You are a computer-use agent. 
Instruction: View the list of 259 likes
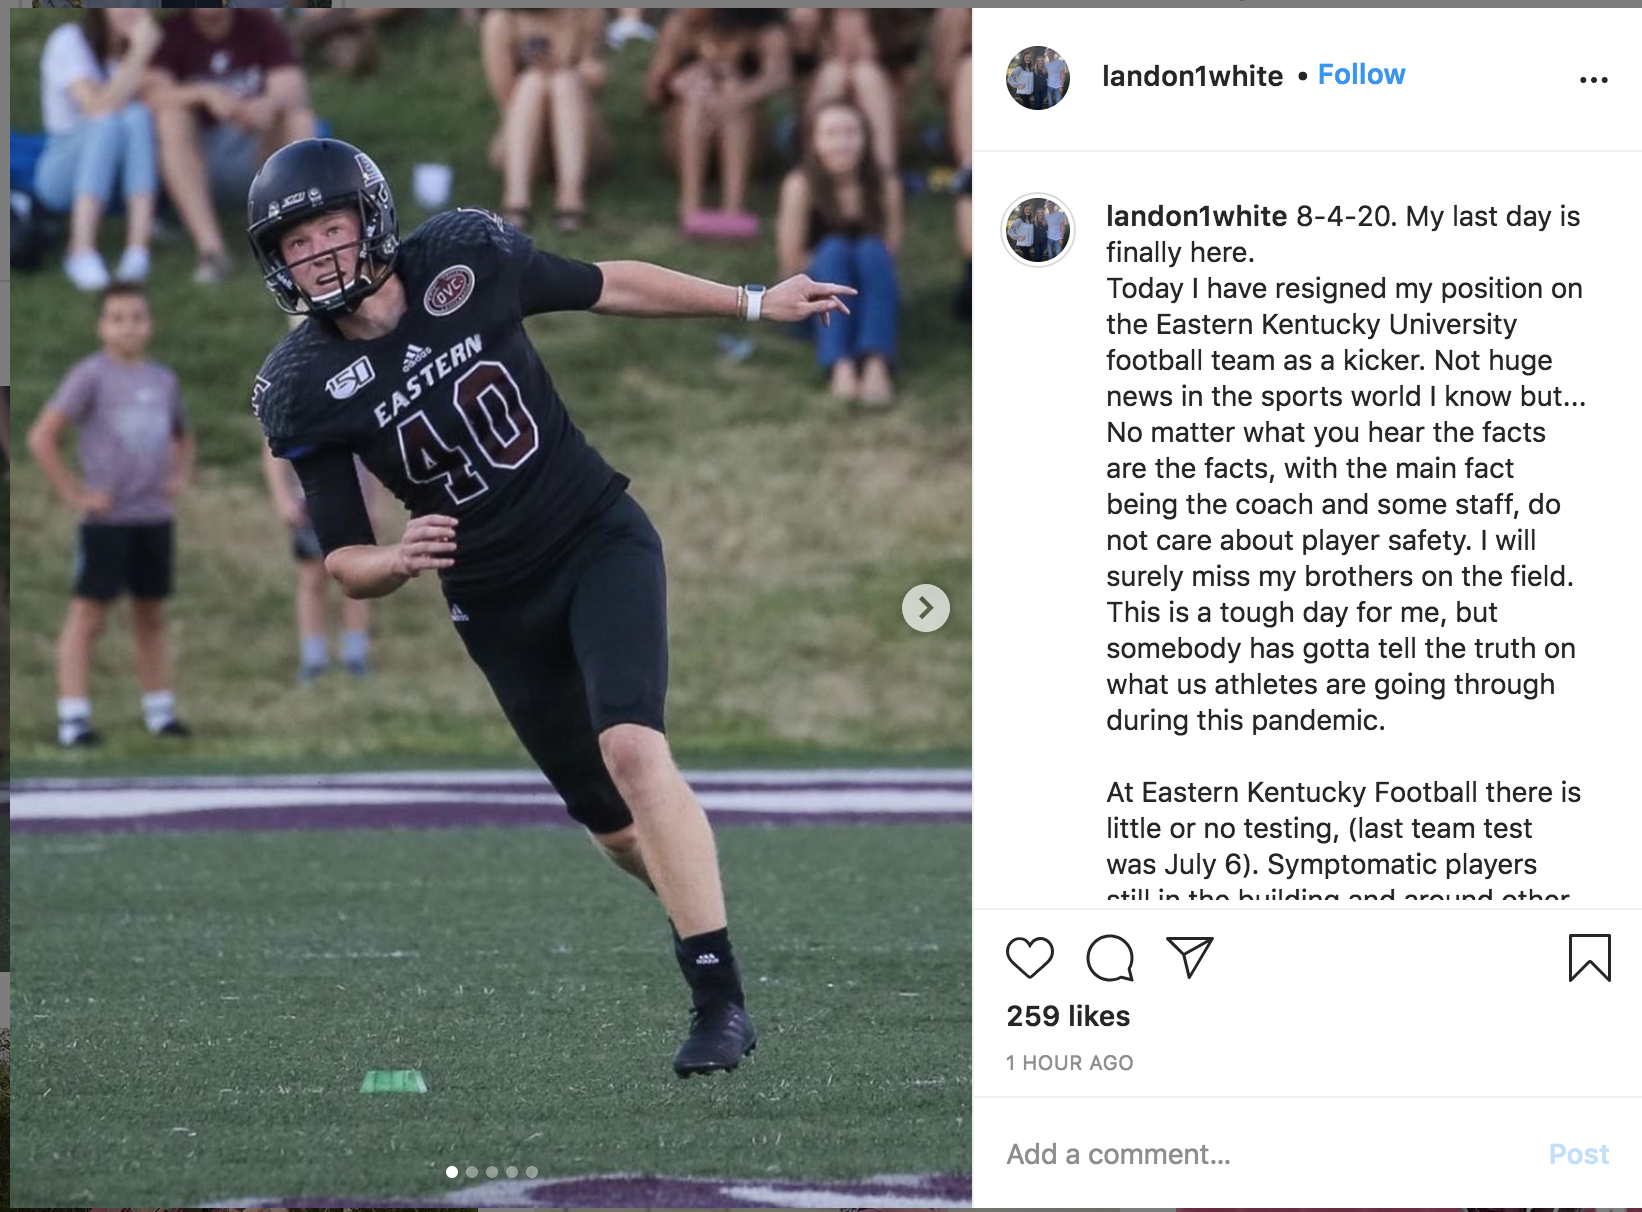(1068, 1016)
